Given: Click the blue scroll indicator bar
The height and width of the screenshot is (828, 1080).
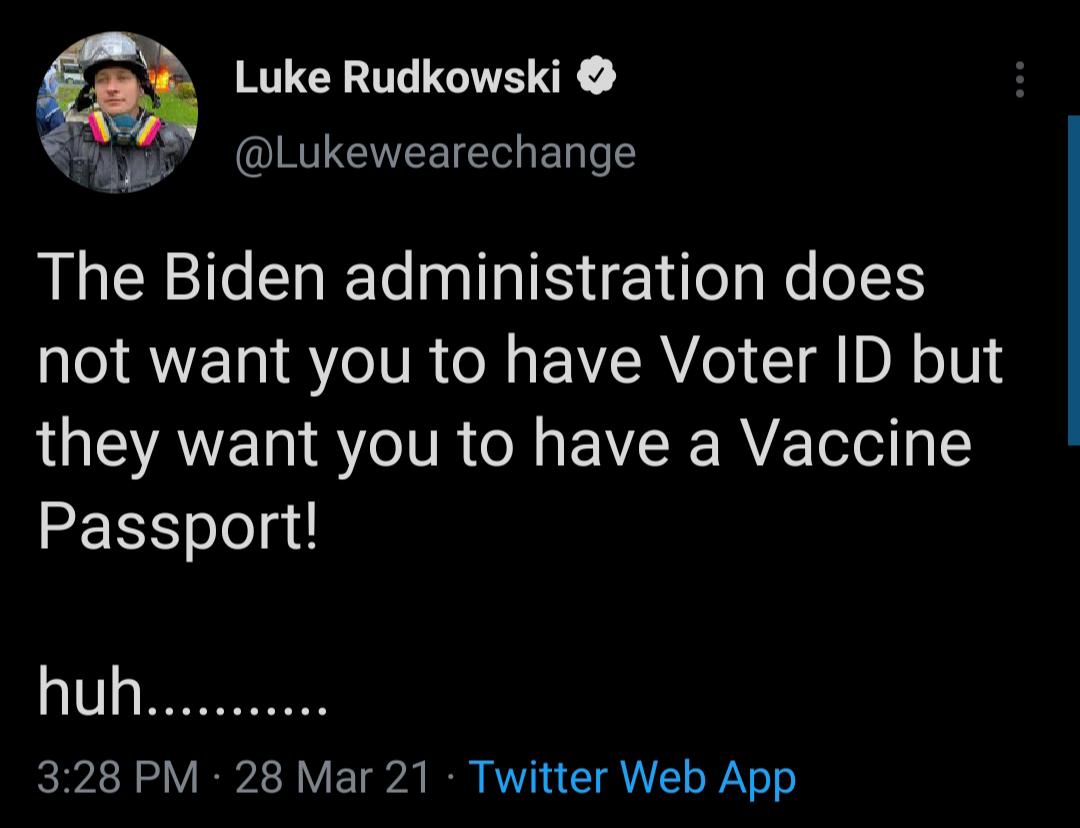Looking at the screenshot, I should [1073, 280].
